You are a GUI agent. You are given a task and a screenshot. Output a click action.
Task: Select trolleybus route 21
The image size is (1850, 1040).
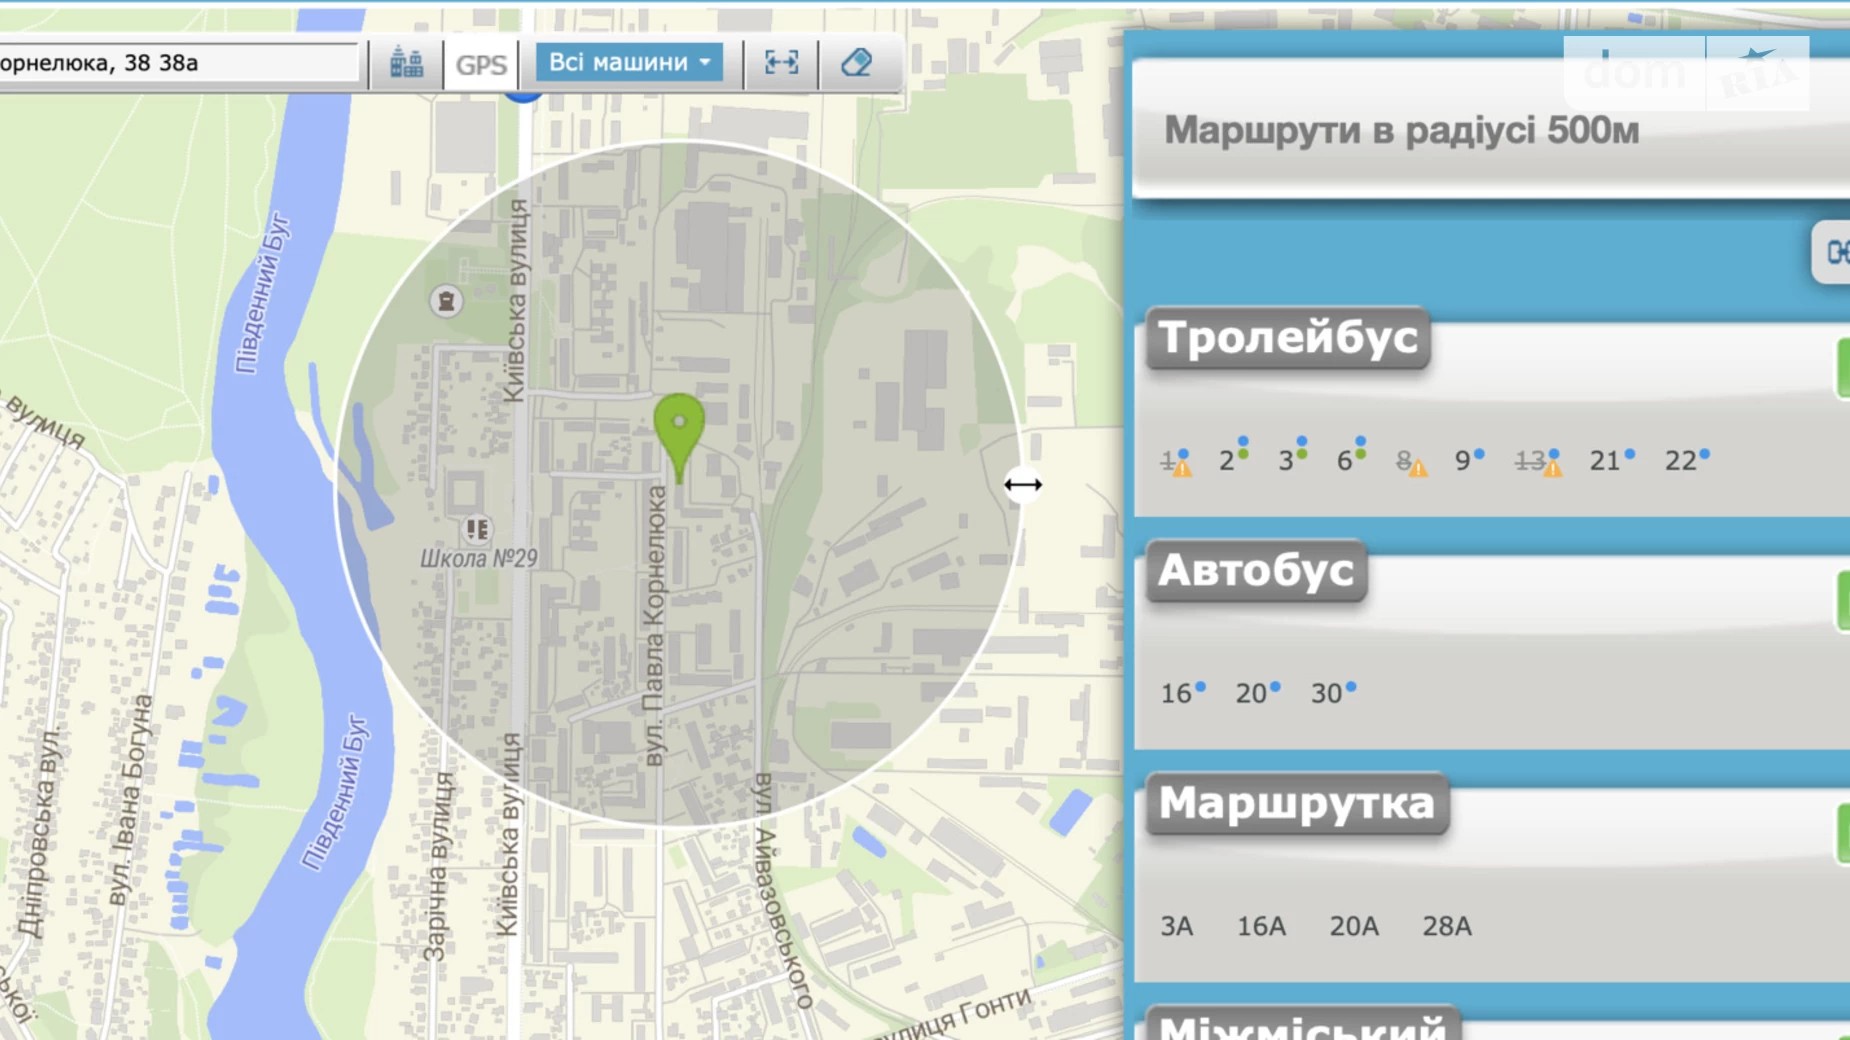tap(1604, 461)
